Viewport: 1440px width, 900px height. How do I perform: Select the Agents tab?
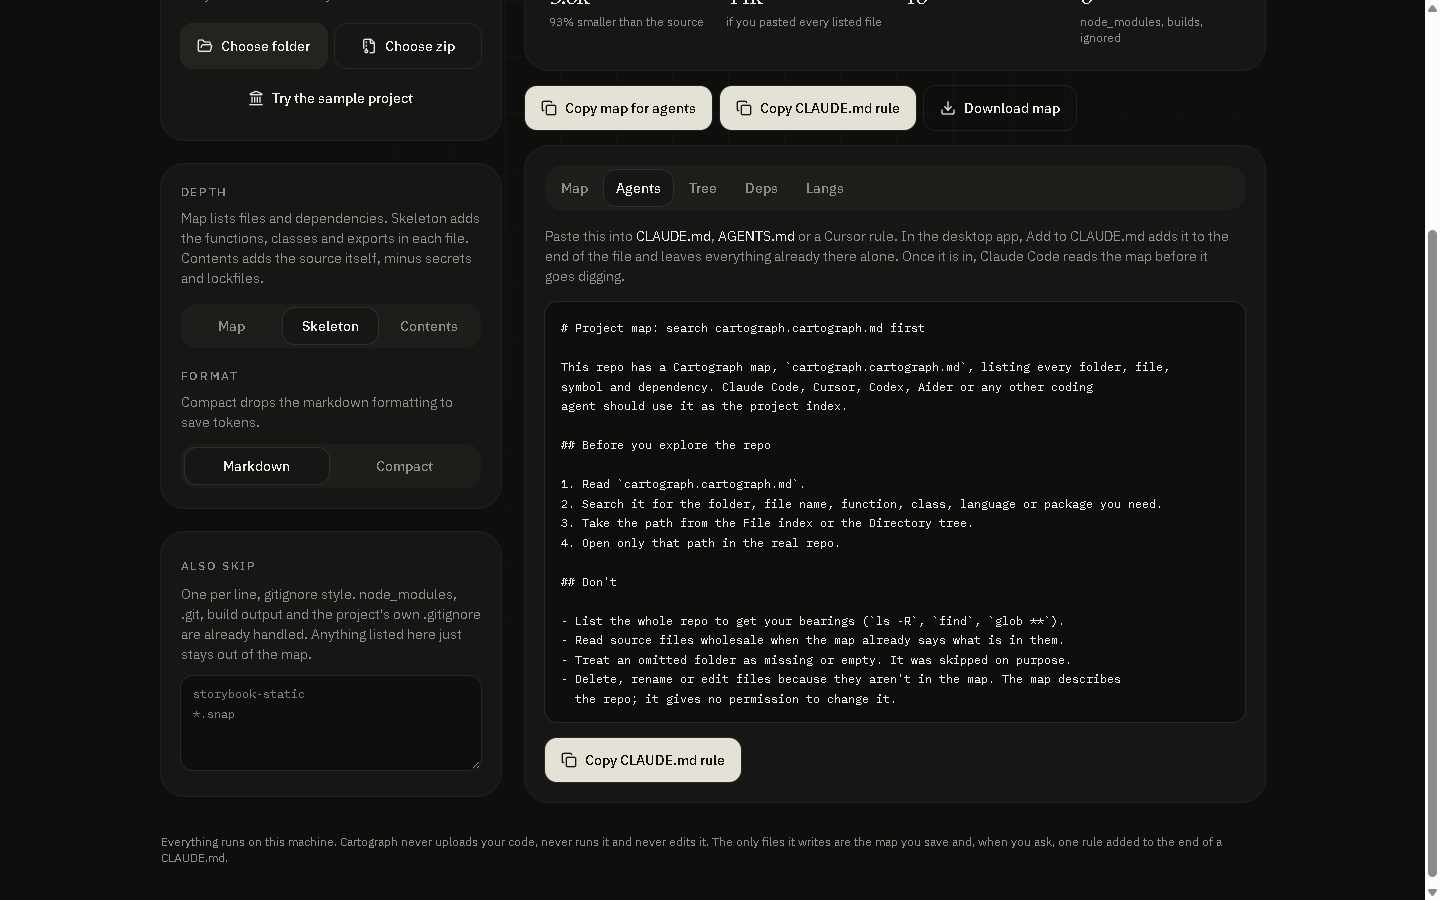click(638, 188)
